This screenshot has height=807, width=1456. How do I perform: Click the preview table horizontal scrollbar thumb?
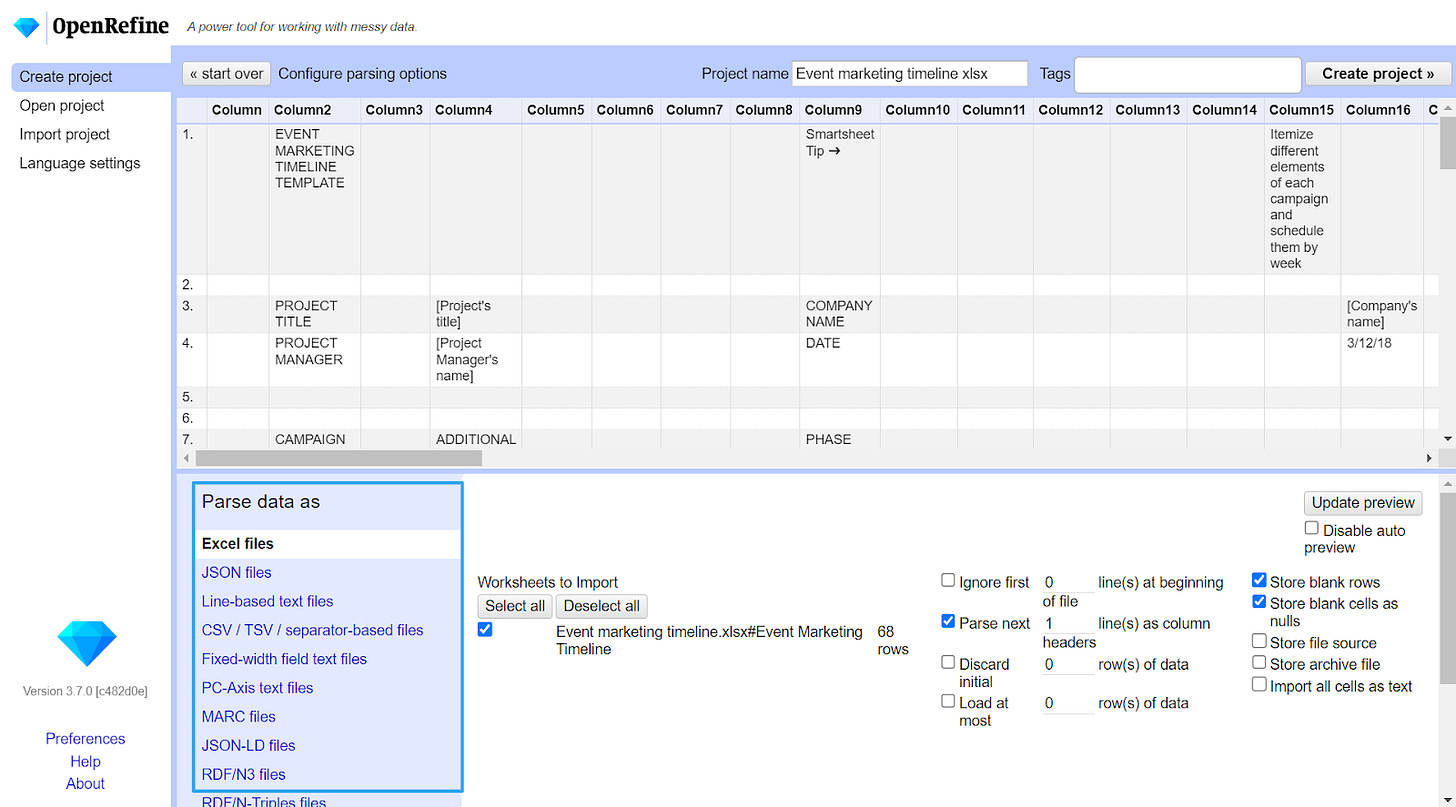click(339, 458)
